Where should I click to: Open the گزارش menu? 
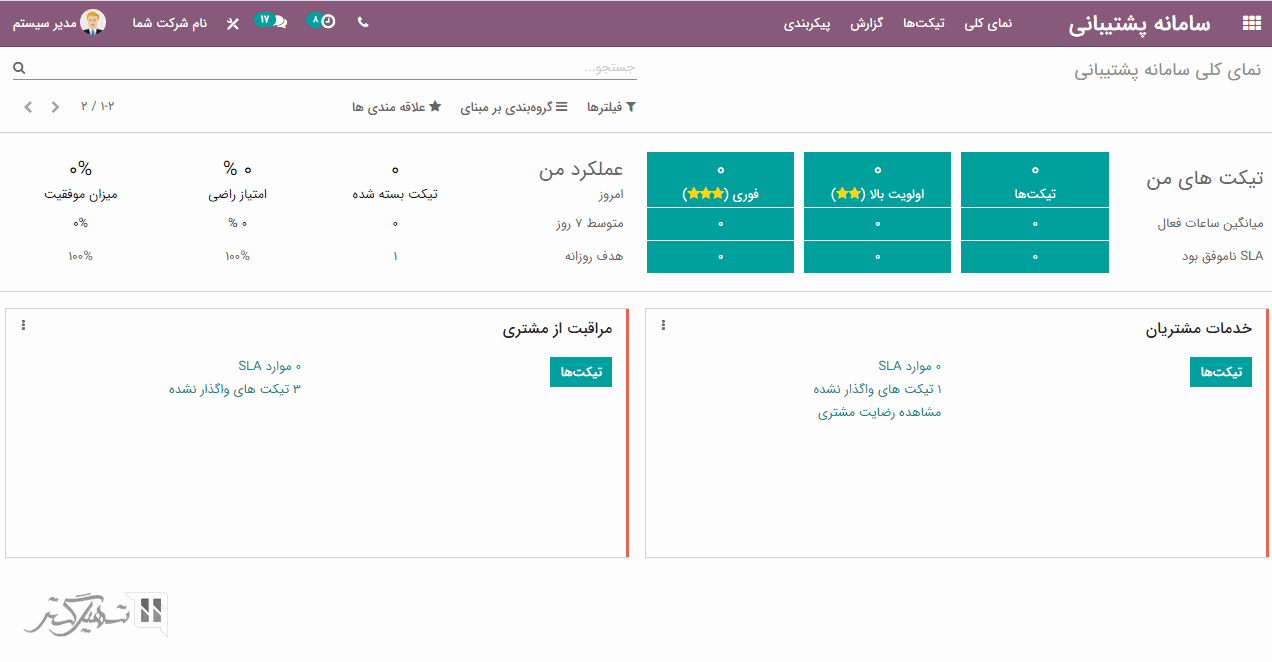(866, 23)
